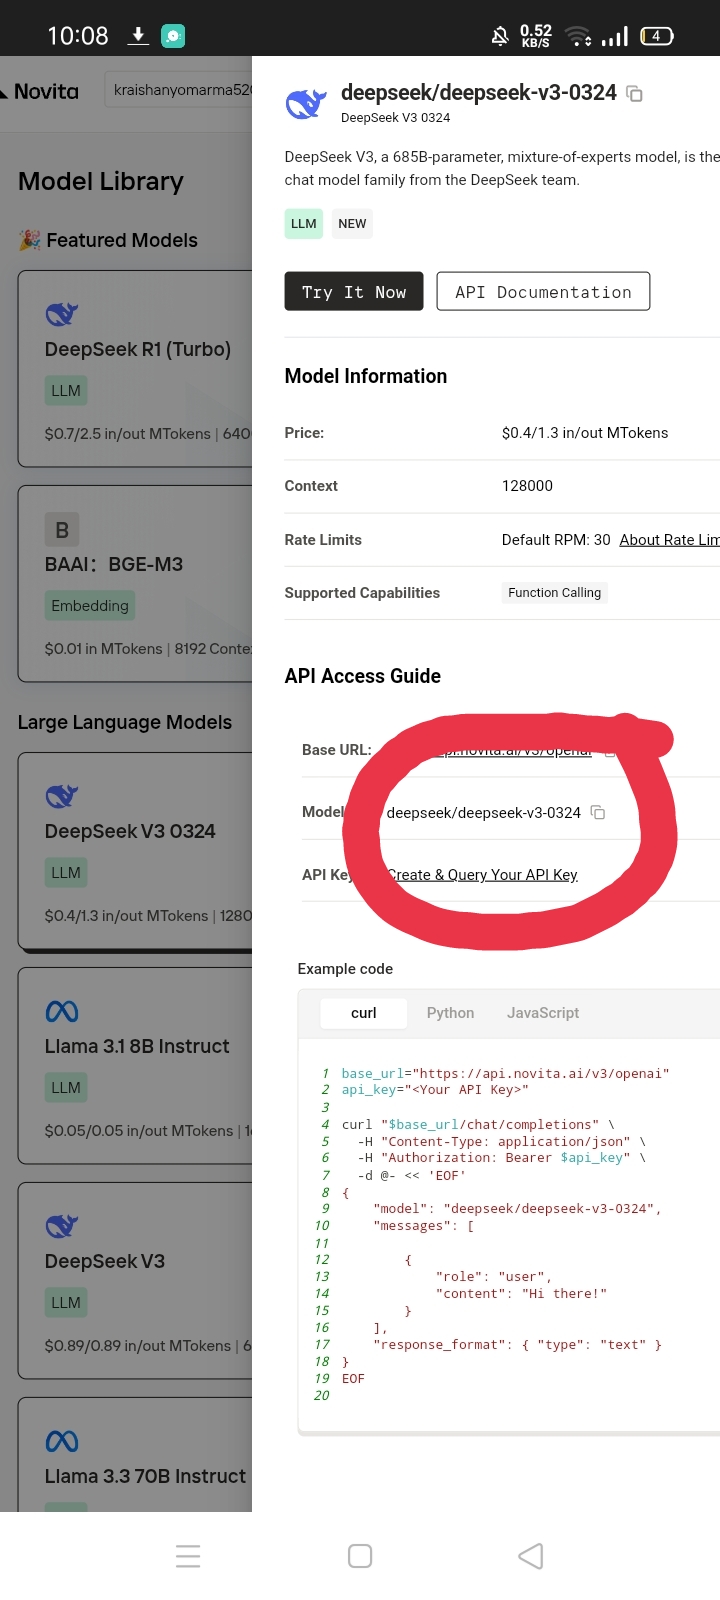Viewport: 720px width, 1600px height.
Task: Open the Android recent apps menu icon
Action: coord(188,1556)
